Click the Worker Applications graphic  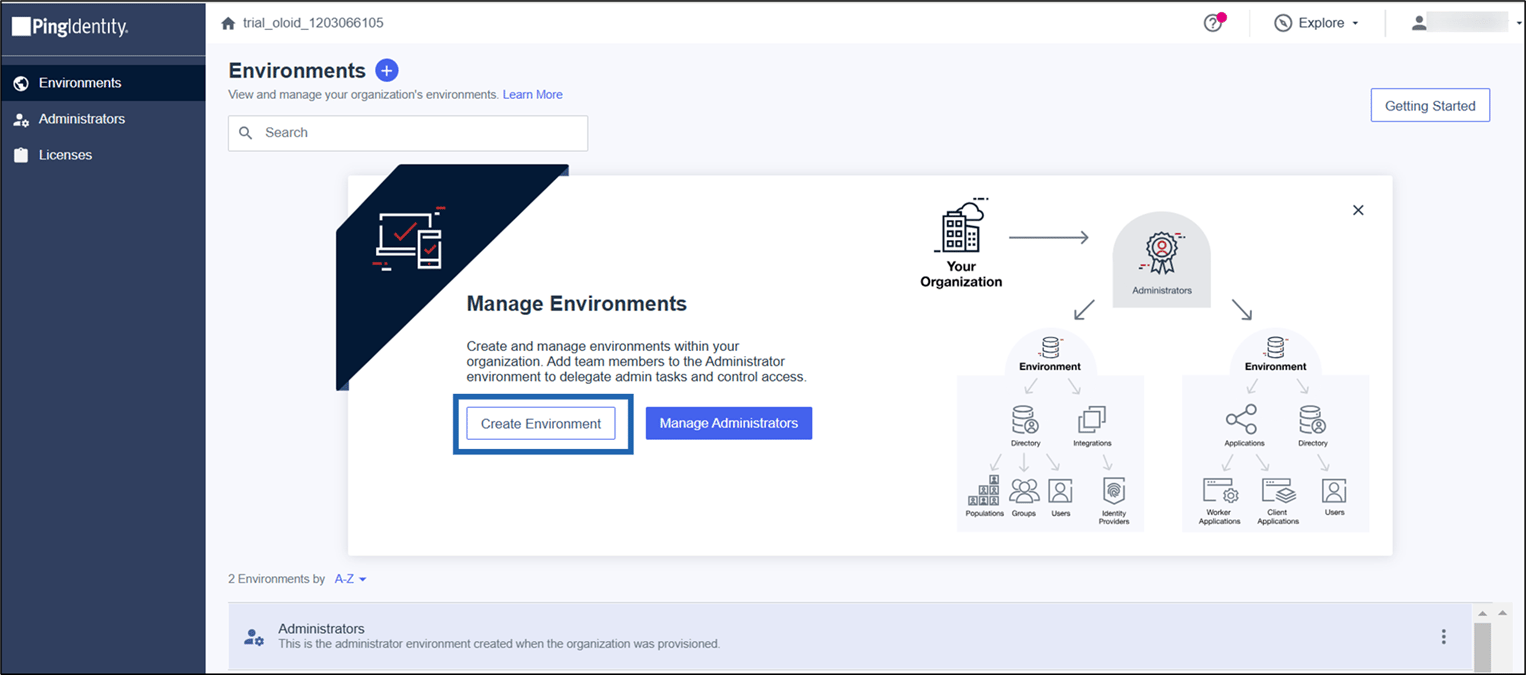(1220, 491)
